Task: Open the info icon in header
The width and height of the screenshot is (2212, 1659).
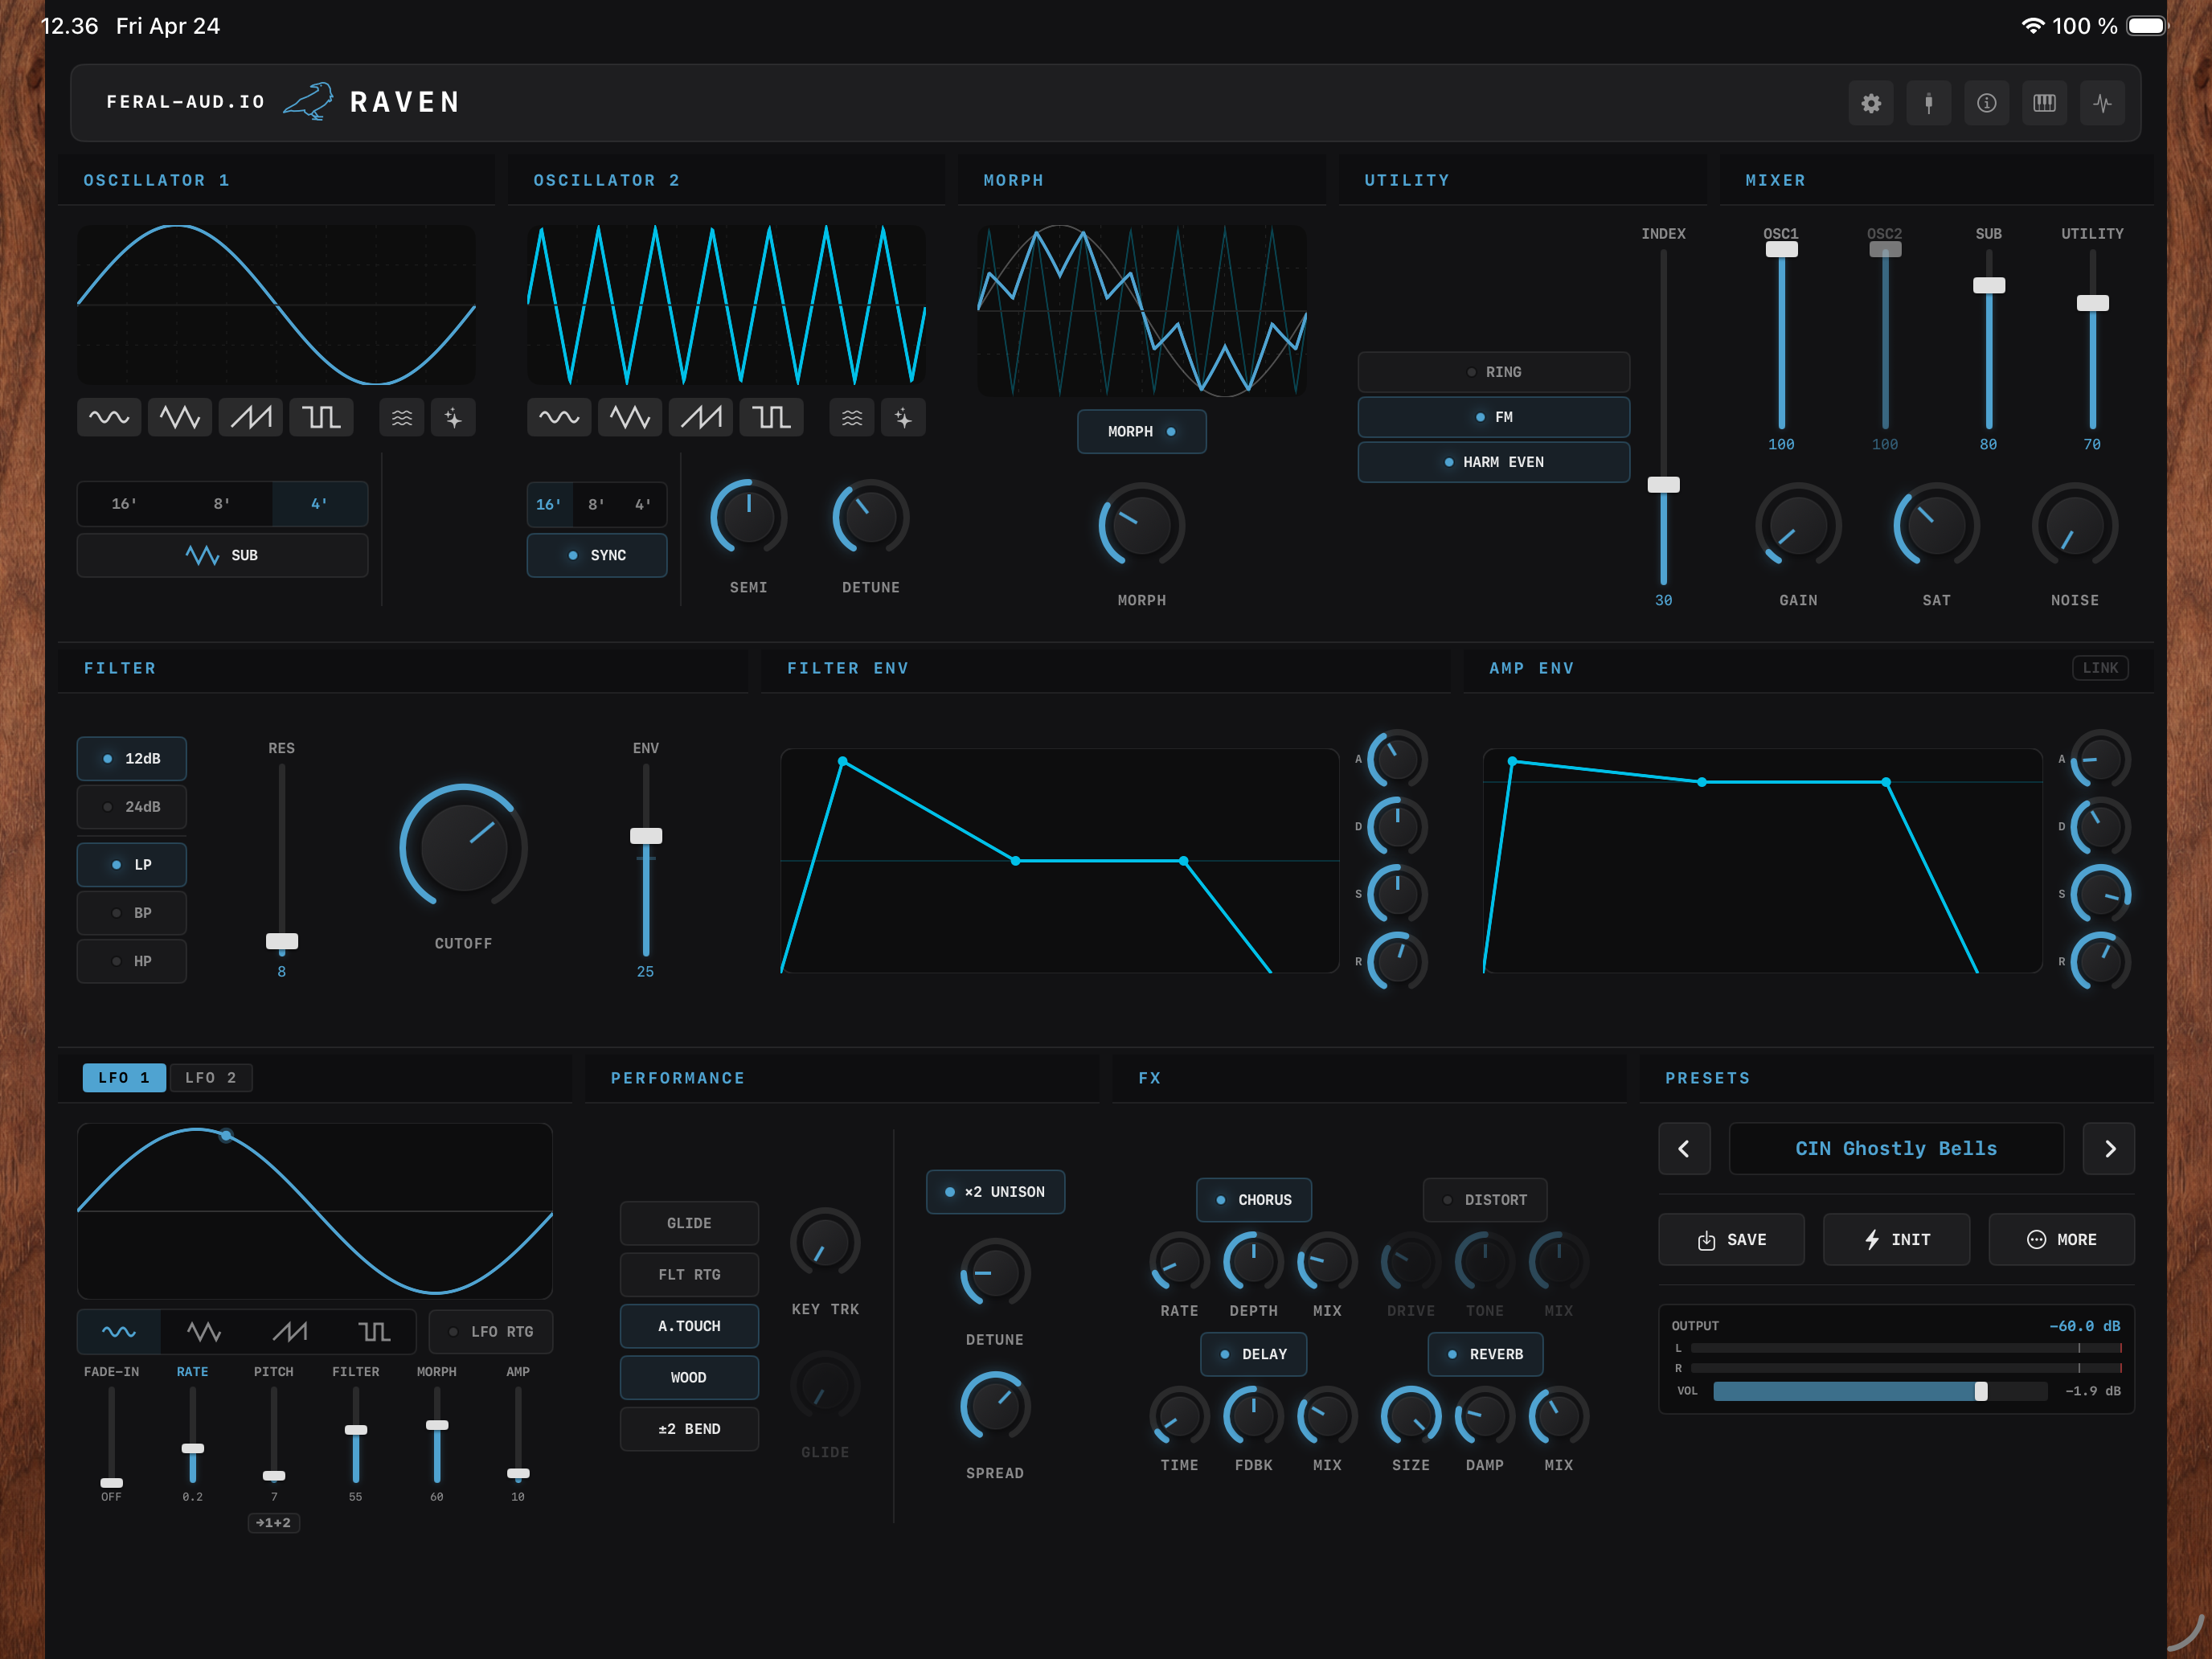Action: point(1987,103)
